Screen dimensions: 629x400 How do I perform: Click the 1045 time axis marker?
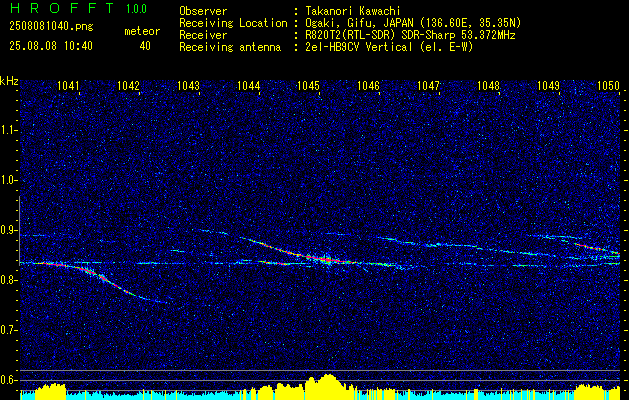308,85
